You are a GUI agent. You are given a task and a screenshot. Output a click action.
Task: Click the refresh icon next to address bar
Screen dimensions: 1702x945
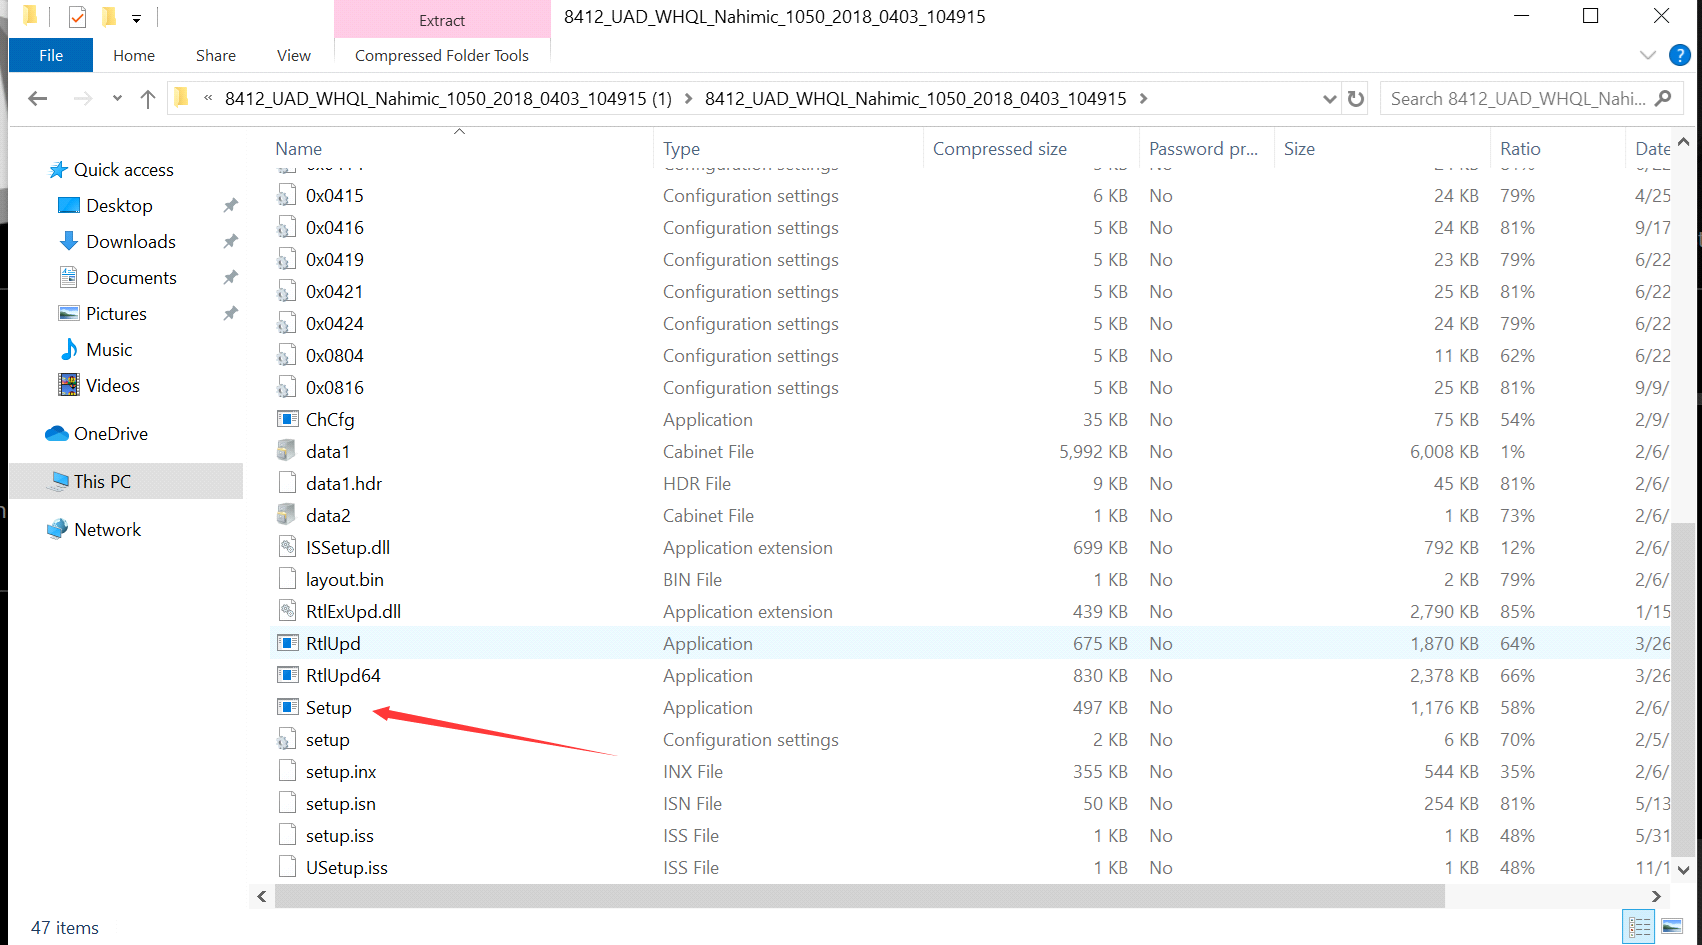pos(1356,99)
